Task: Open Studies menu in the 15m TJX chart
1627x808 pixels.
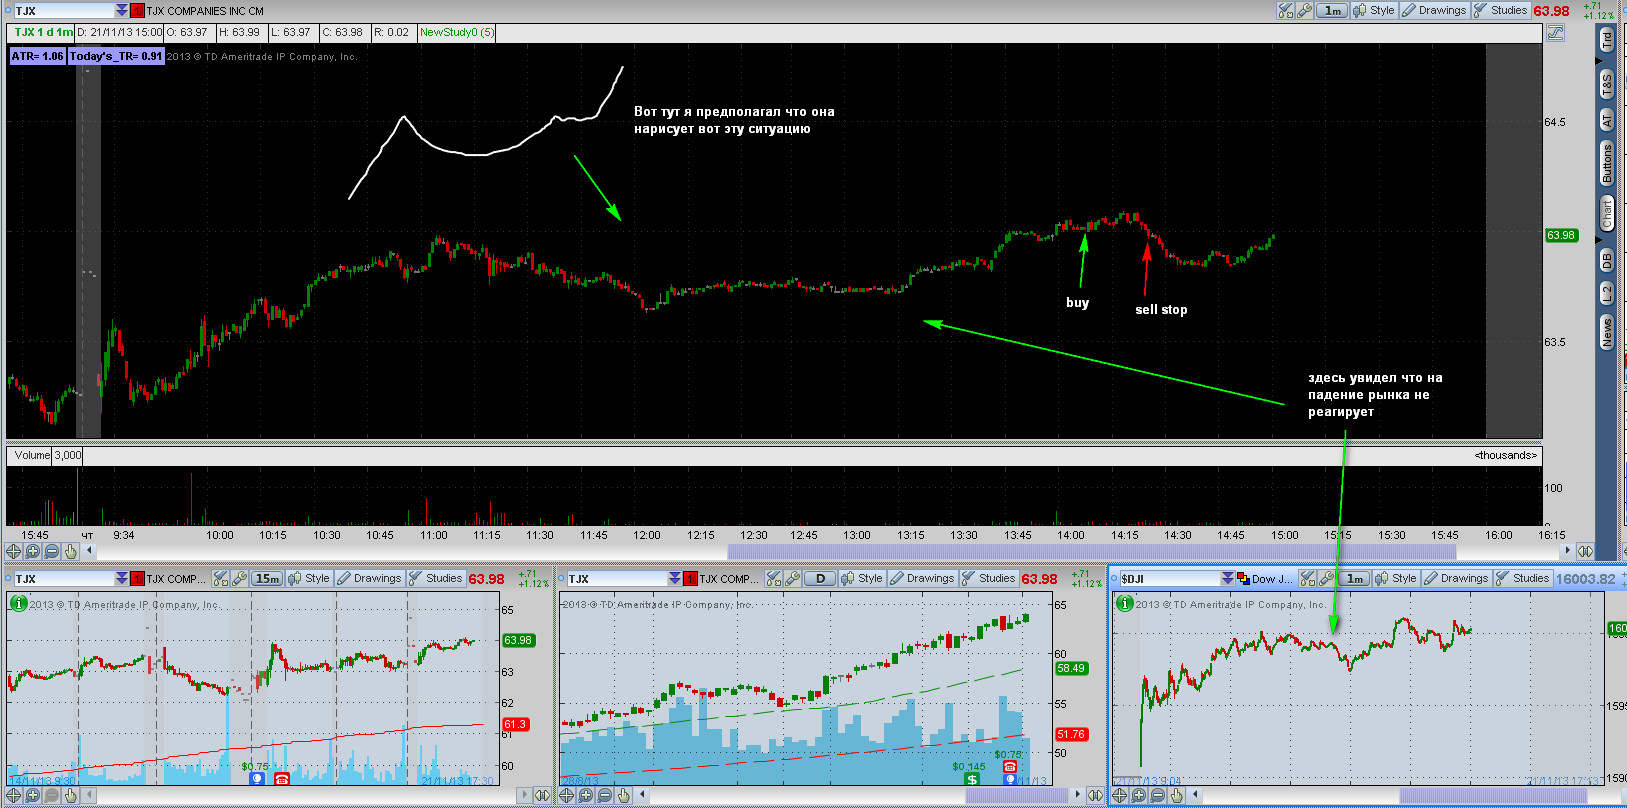Action: point(436,579)
